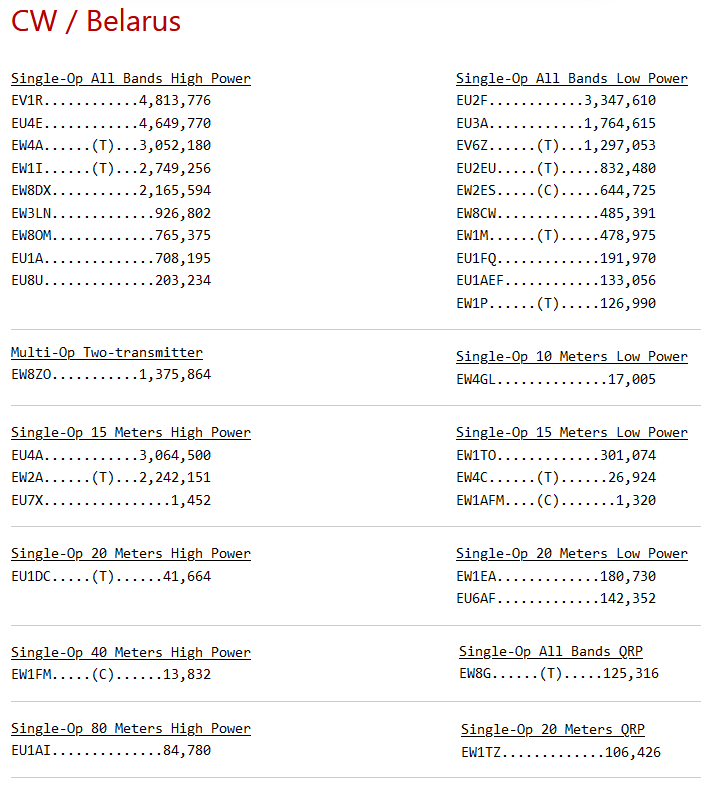Click the Single-Op All Bands Low Power heading
701x786 pixels.
(x=571, y=78)
